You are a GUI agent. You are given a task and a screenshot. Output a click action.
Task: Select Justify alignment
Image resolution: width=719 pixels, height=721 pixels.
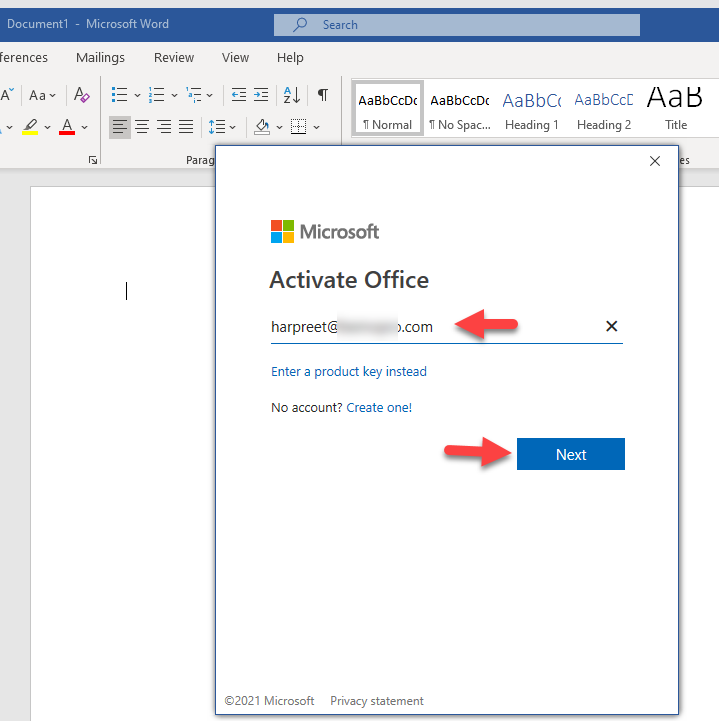186,126
